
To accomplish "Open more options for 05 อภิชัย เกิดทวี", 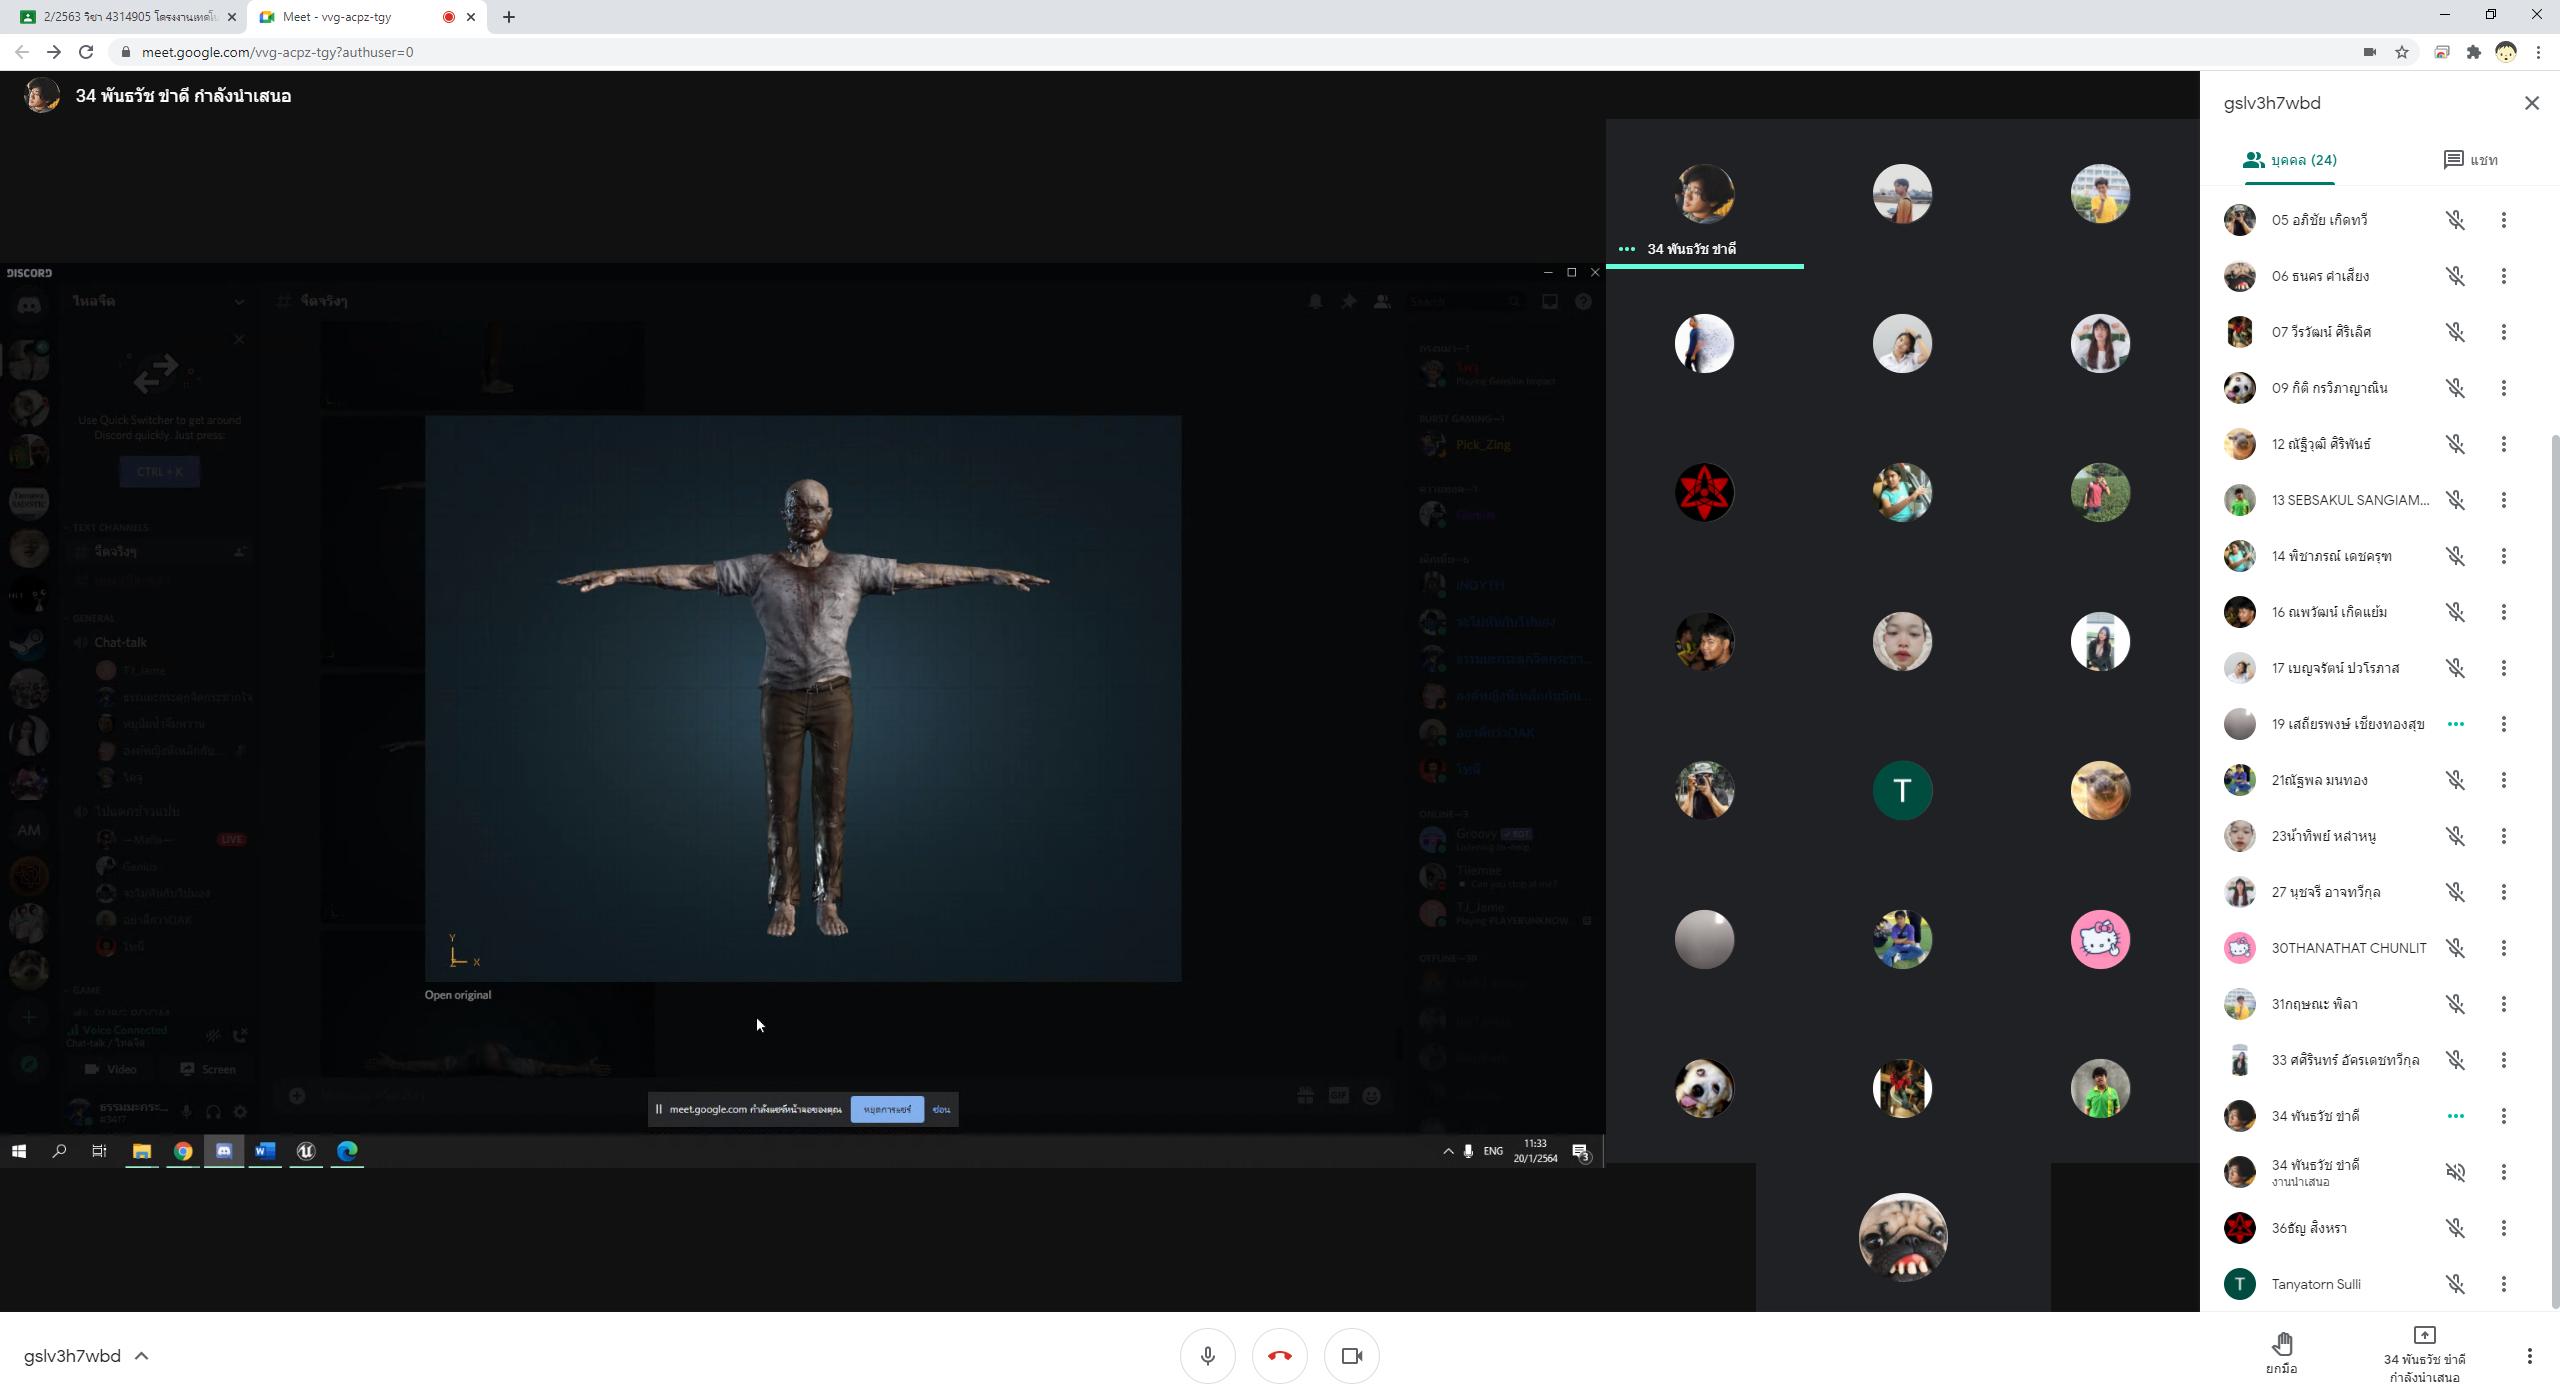I will coord(2503,220).
